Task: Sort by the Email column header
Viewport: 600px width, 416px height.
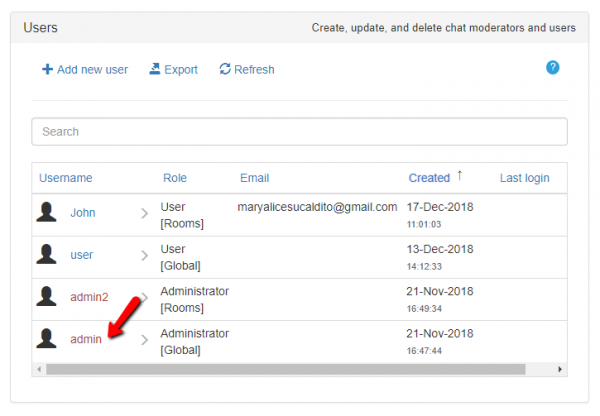Action: 255,178
